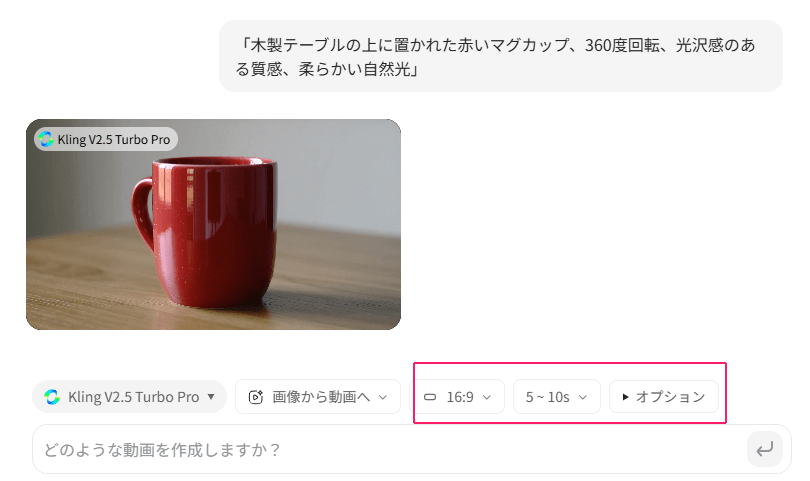The height and width of the screenshot is (481, 810).
Task: Click the Kling logo in the model selector
Action: 52,397
